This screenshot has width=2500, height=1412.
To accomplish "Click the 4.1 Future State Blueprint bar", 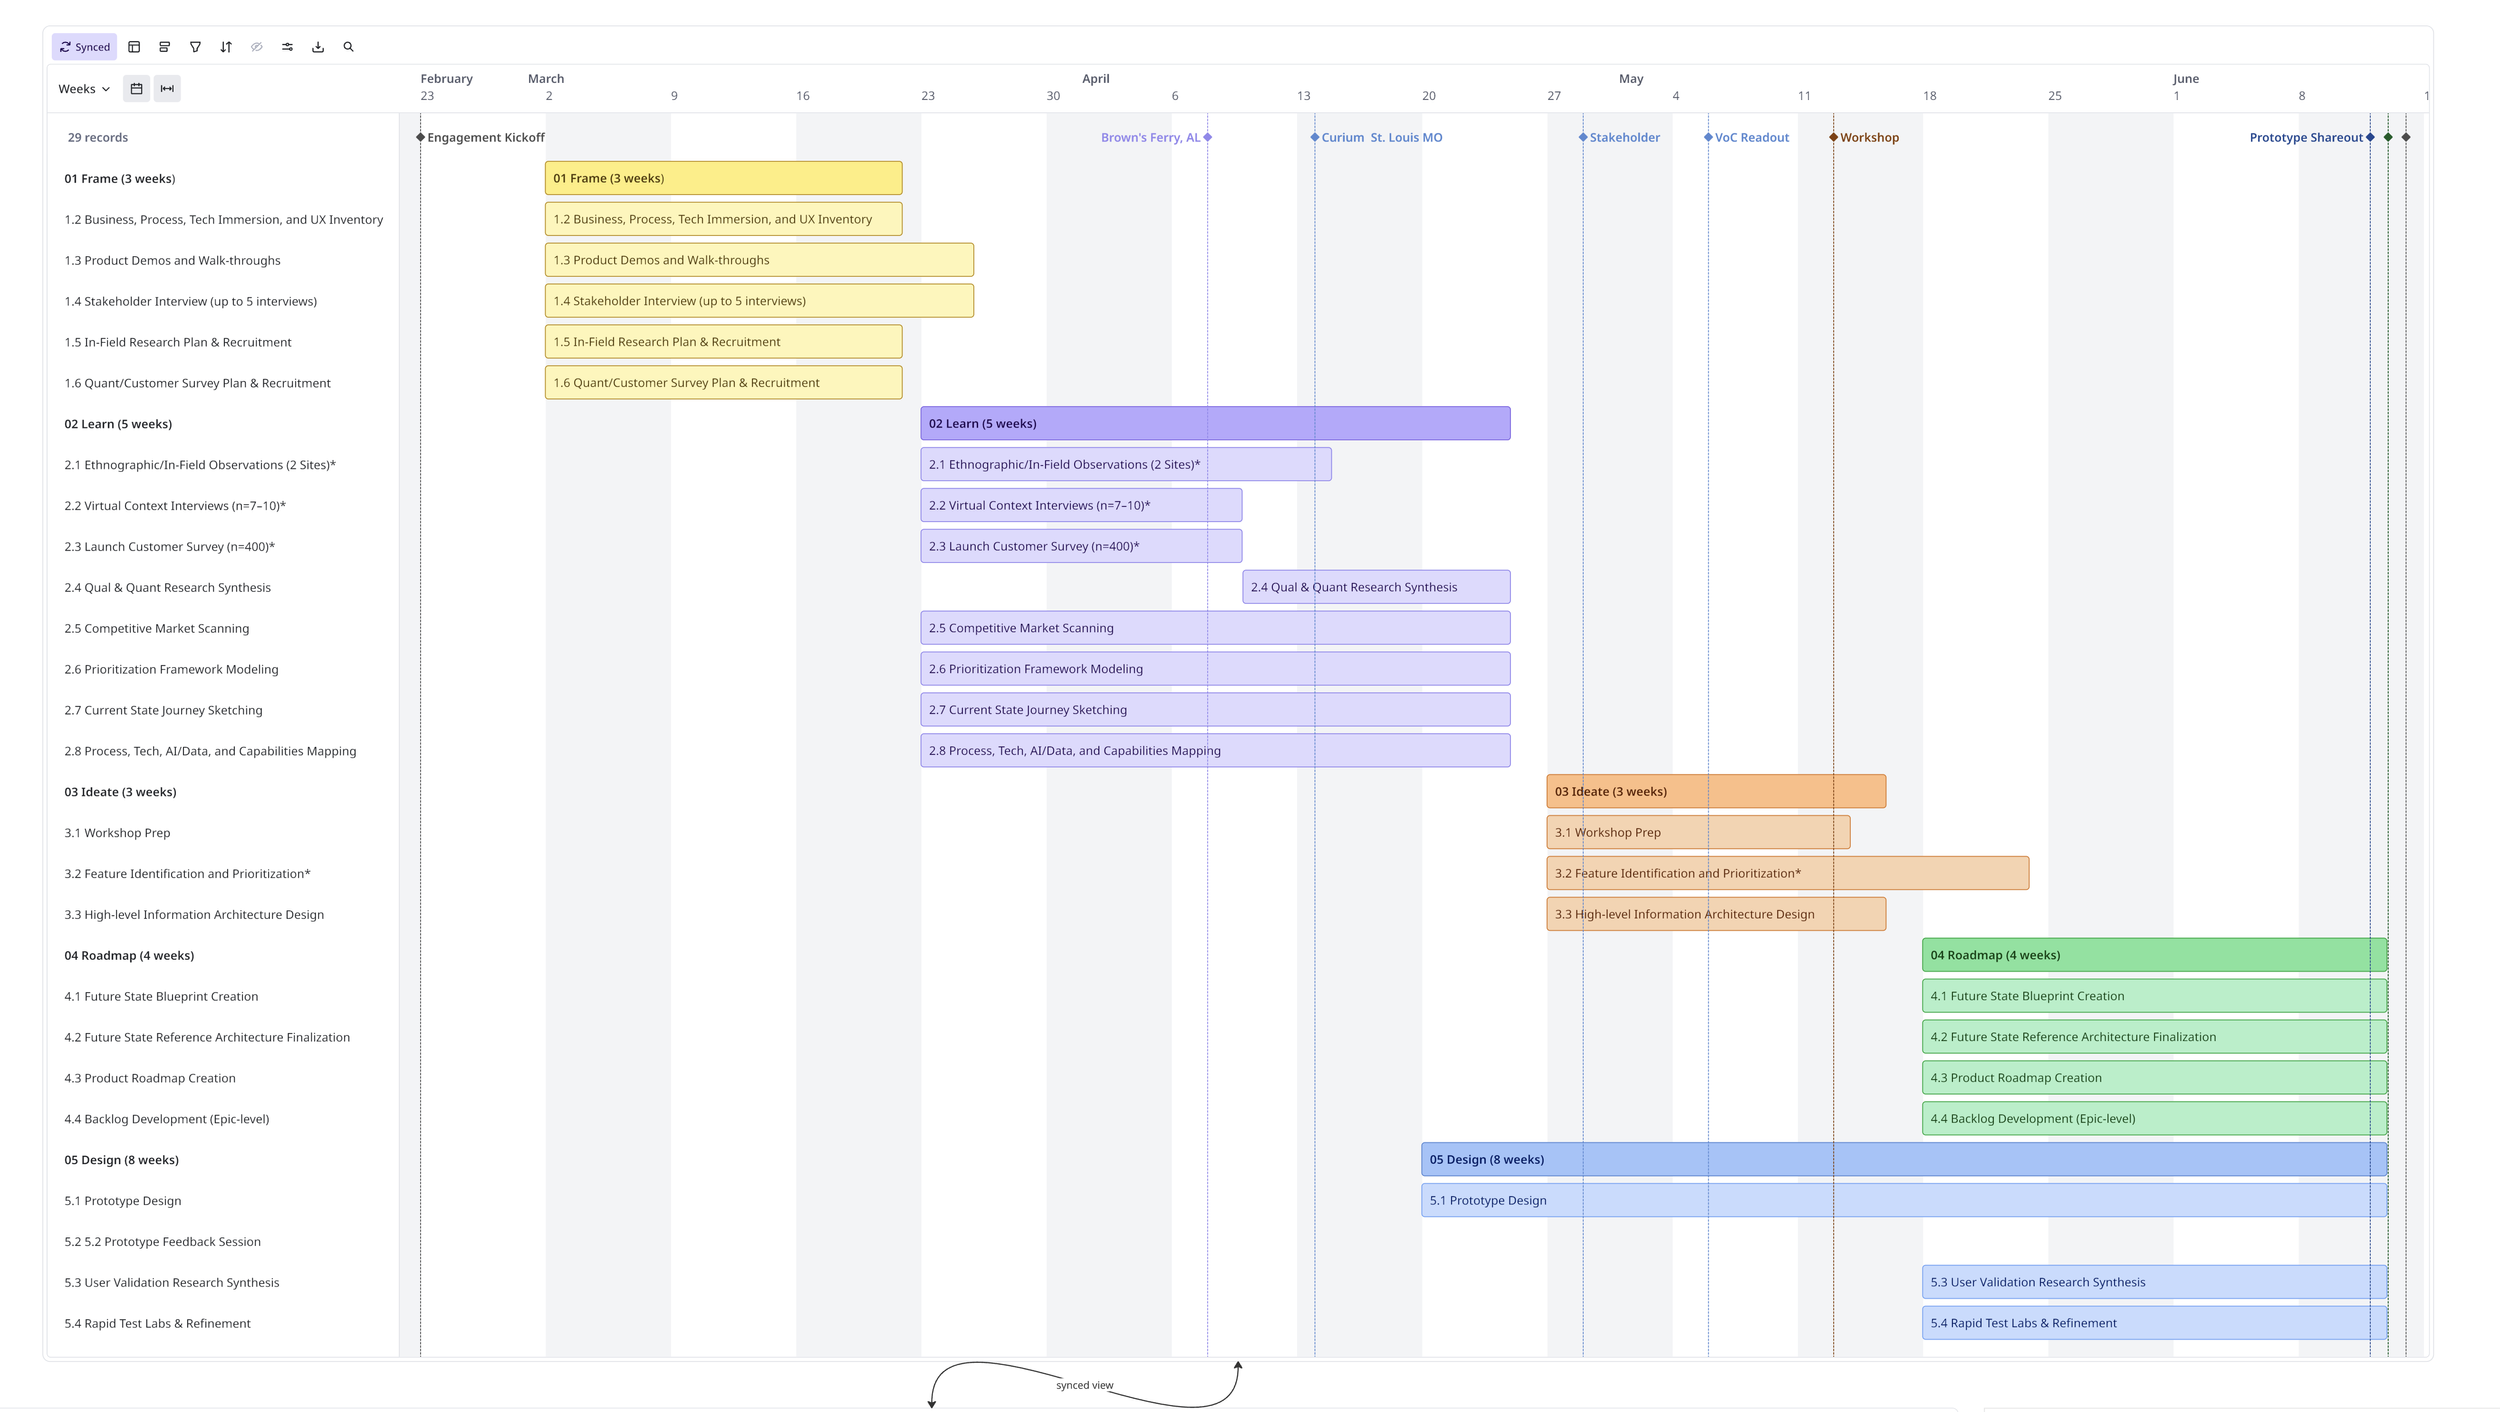I will 2154,996.
